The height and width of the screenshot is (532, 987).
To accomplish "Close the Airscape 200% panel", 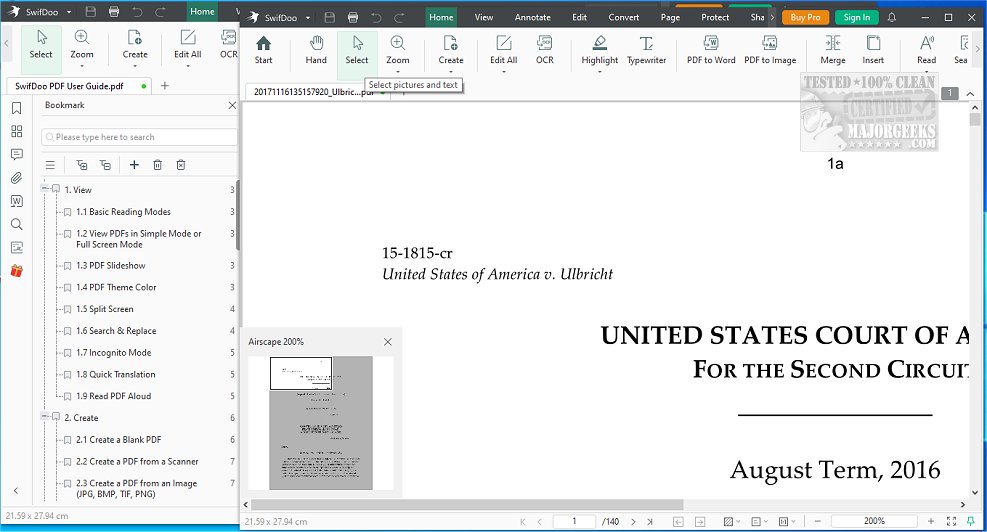I will point(388,342).
